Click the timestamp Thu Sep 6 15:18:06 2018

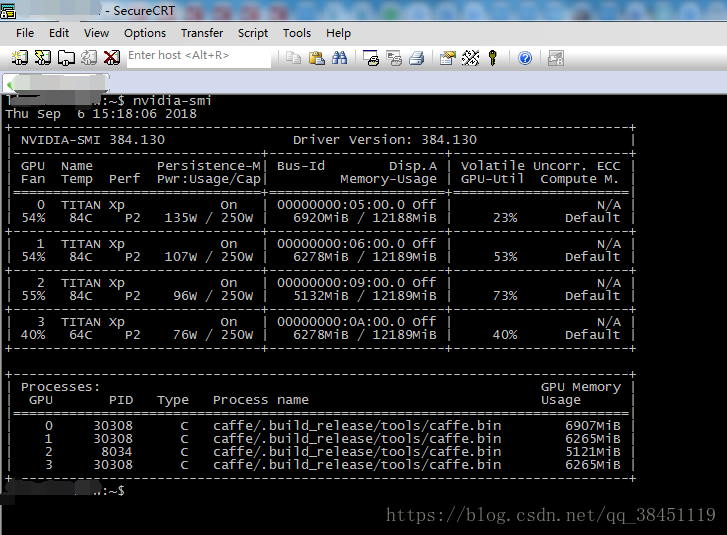tap(101, 114)
